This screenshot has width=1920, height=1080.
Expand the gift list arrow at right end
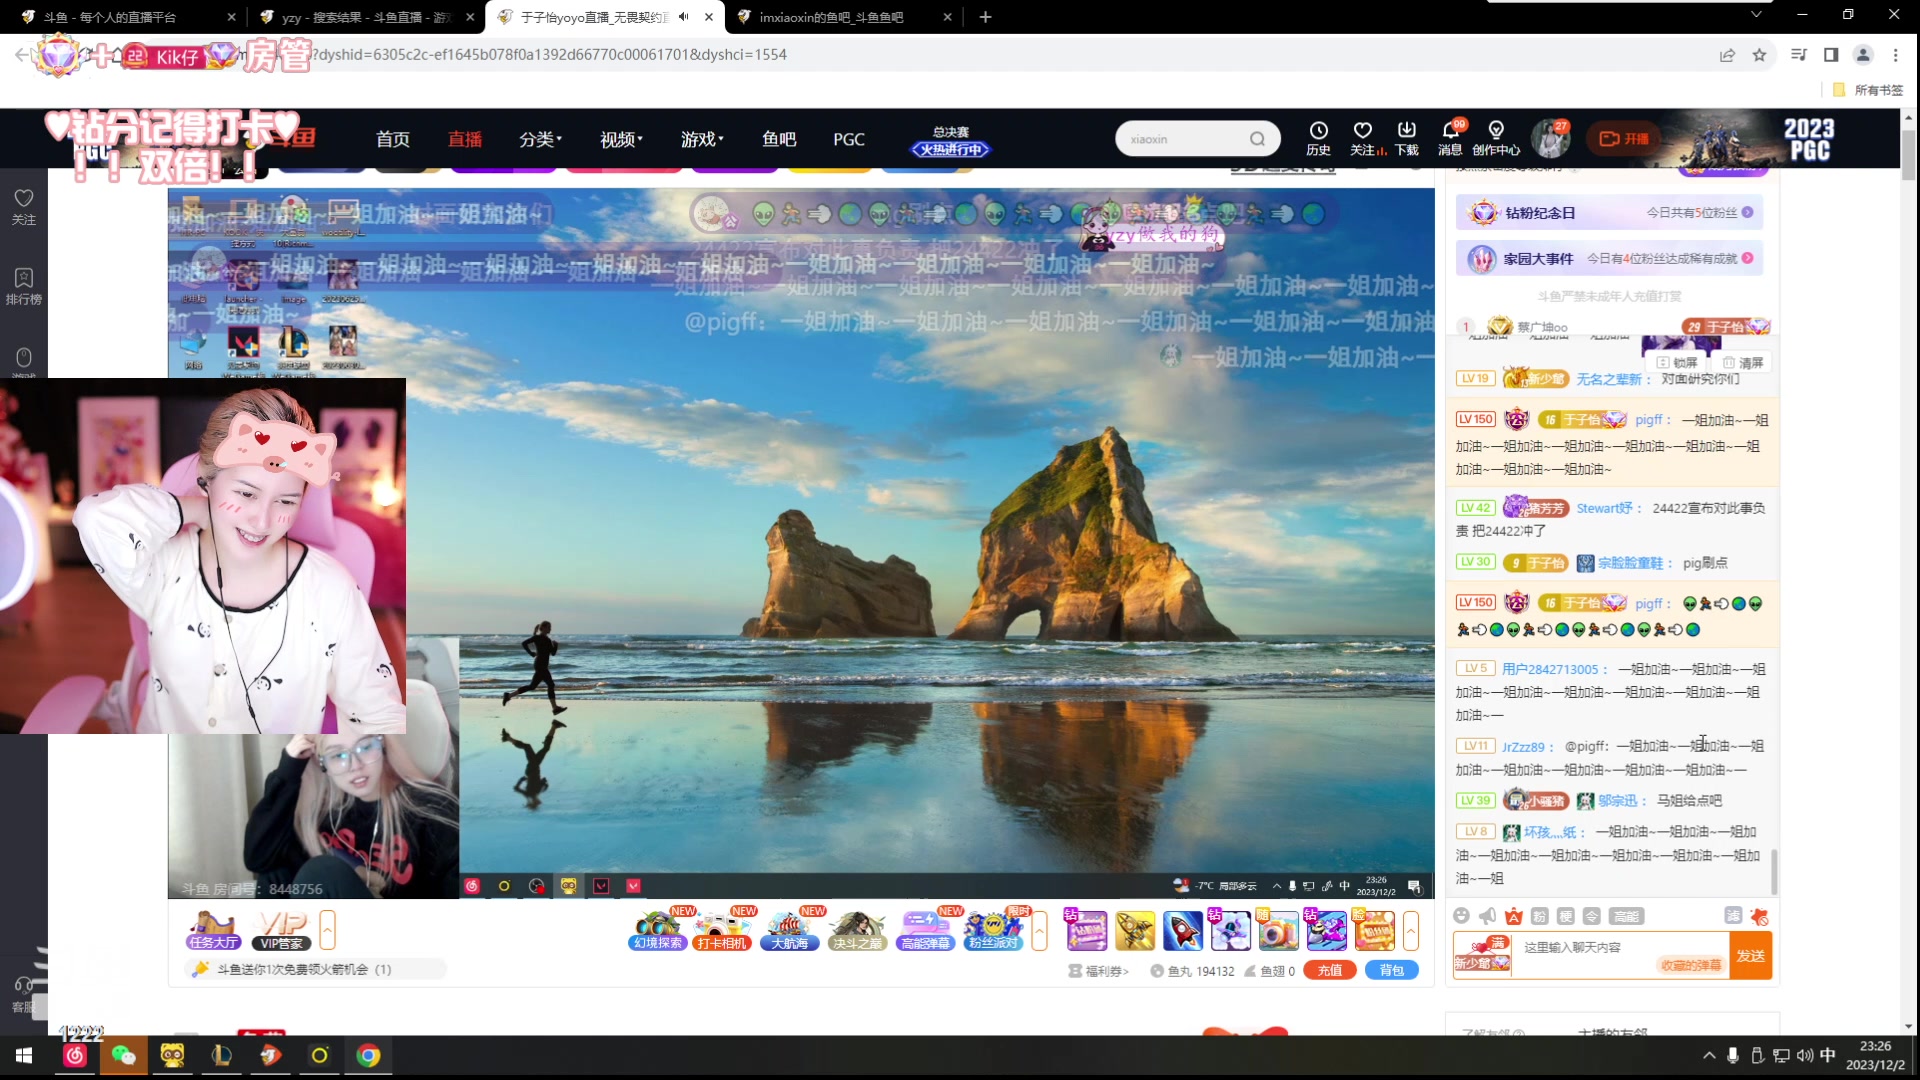pyautogui.click(x=1411, y=931)
